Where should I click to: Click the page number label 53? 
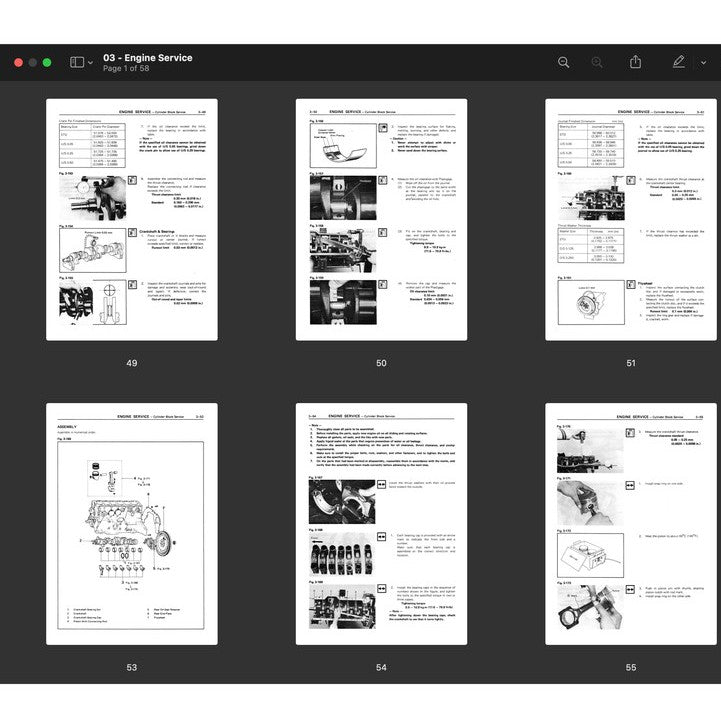[131, 667]
